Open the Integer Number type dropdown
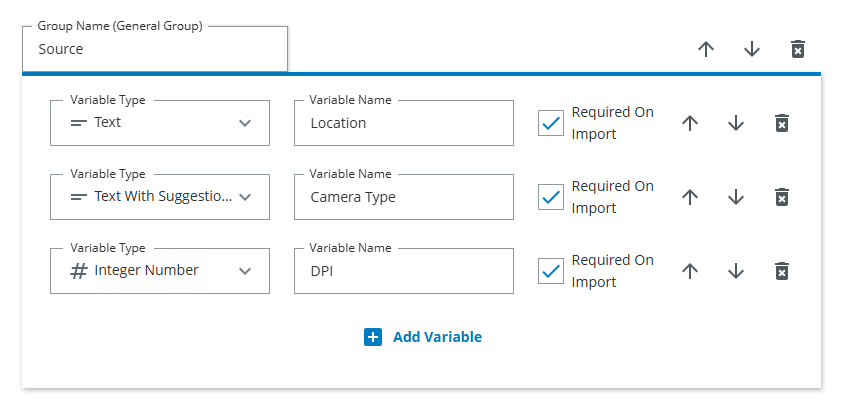The image size is (843, 408). [160, 271]
